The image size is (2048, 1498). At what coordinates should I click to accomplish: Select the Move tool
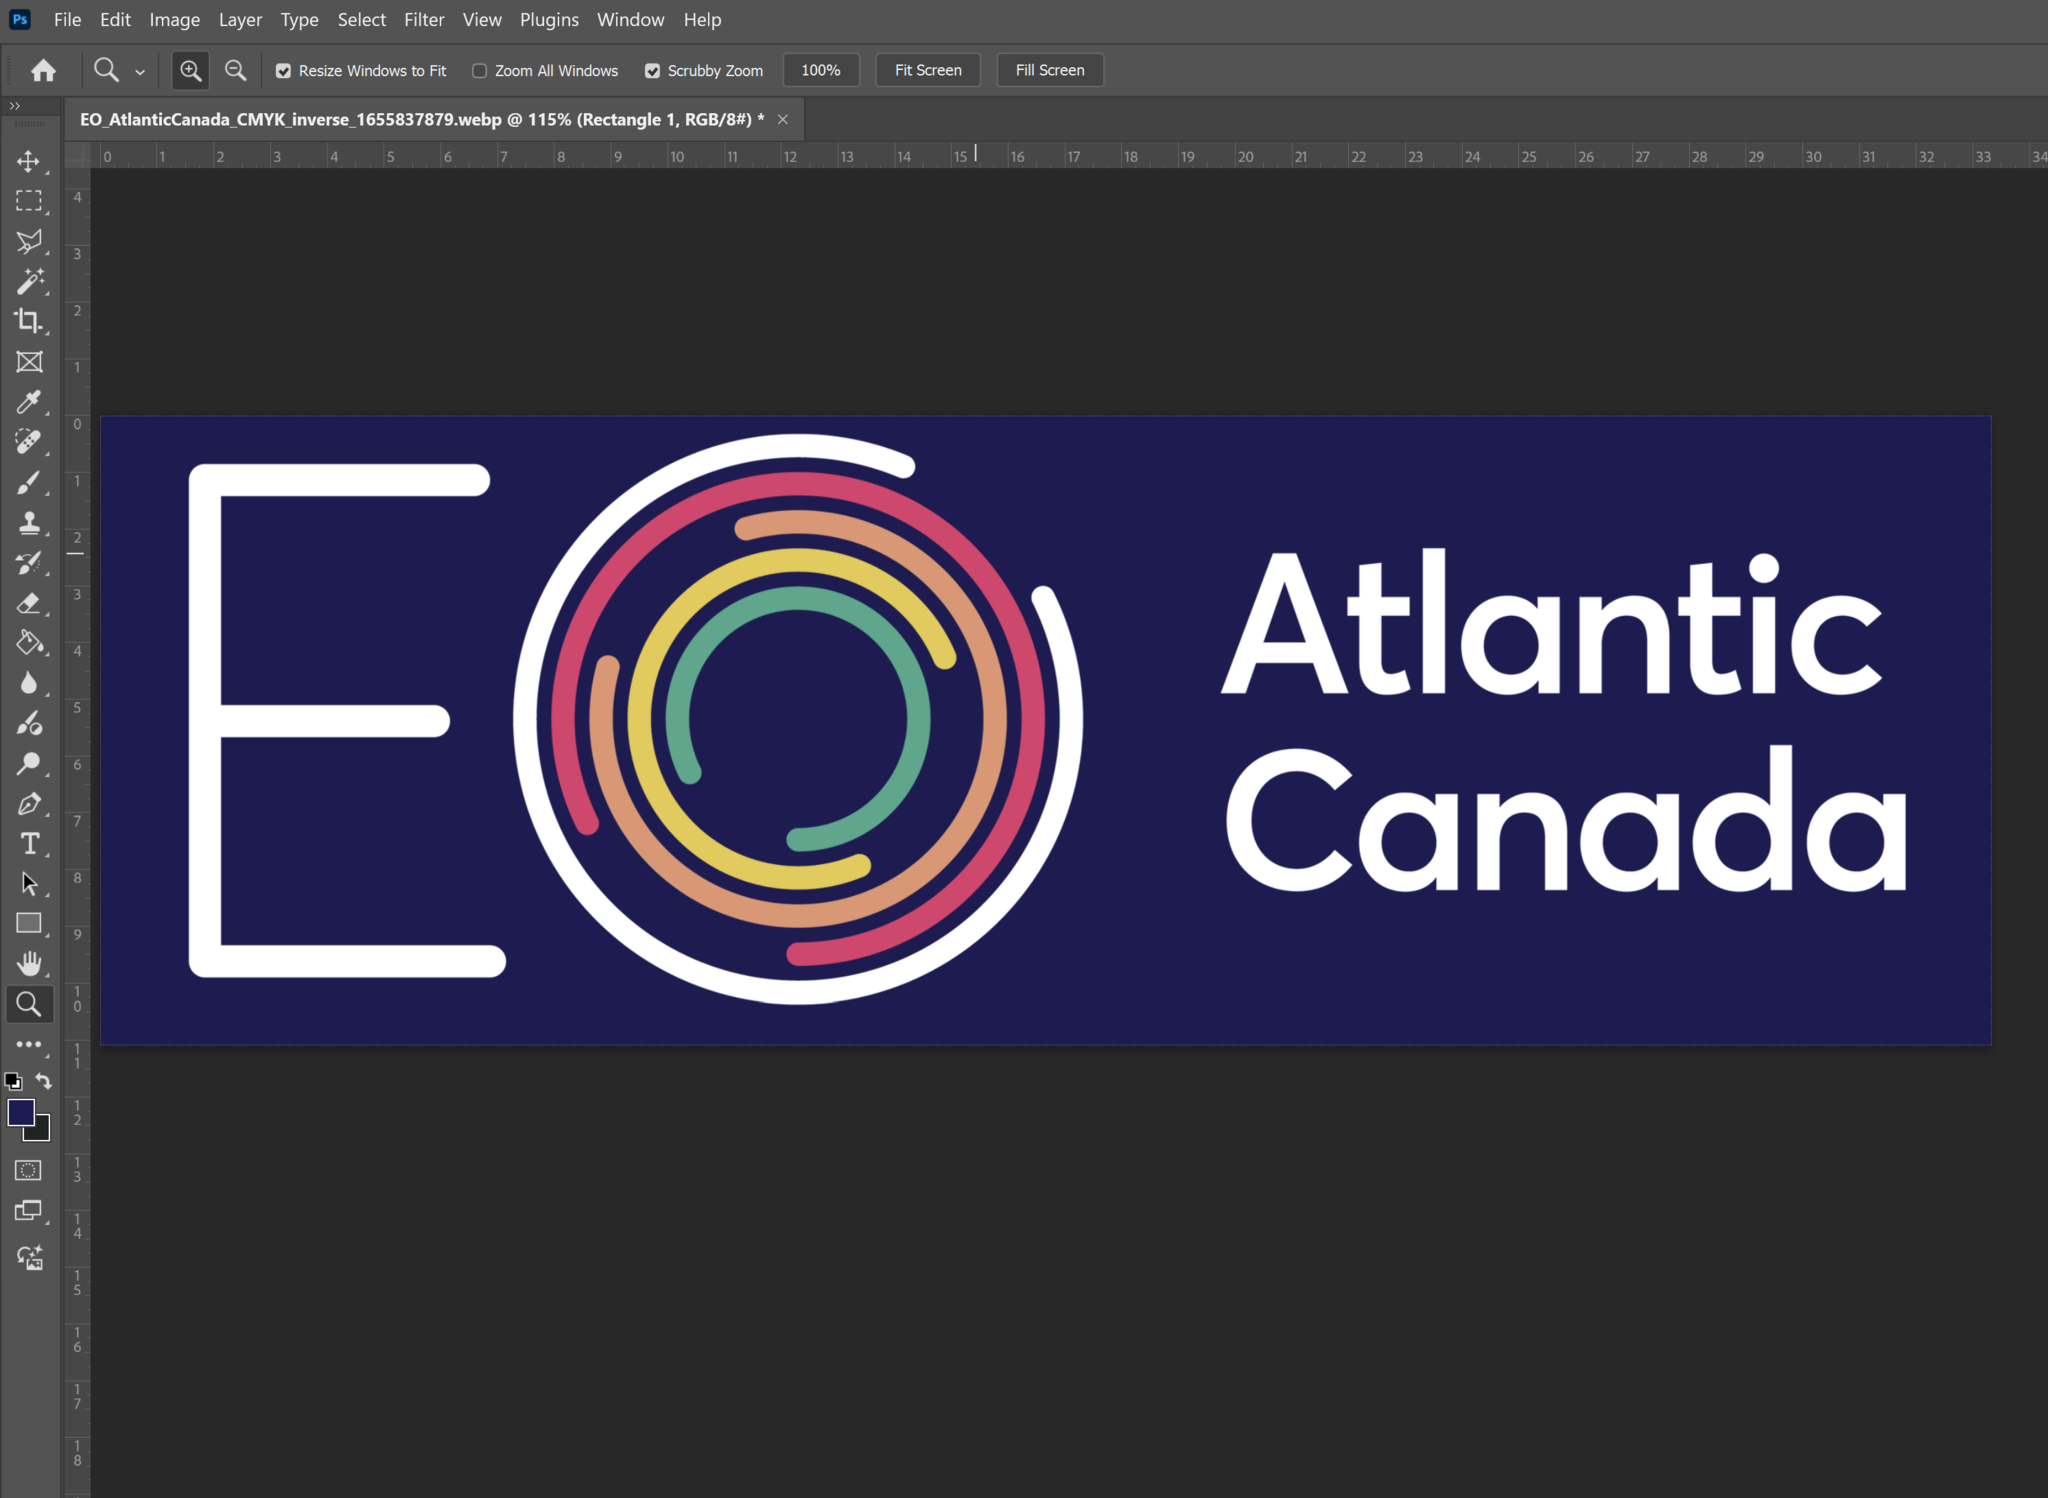[29, 160]
